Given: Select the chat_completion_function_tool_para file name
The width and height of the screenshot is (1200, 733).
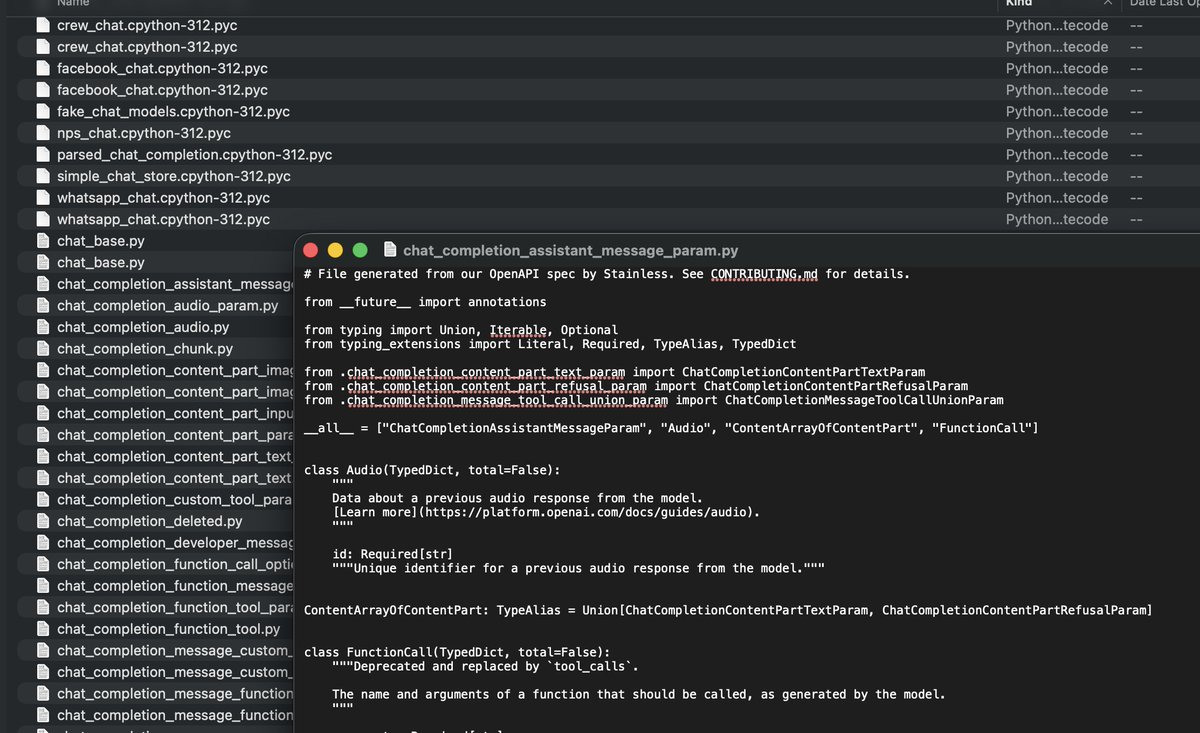Looking at the screenshot, I should pos(174,607).
